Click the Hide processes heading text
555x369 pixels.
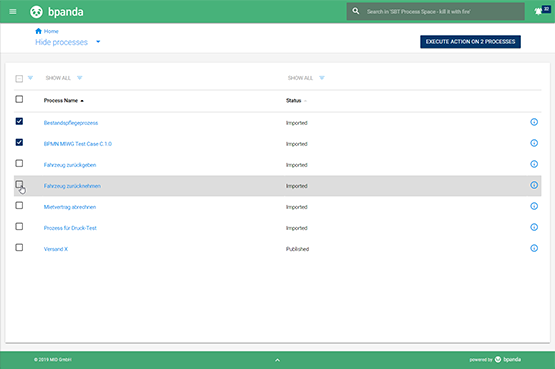(61, 42)
